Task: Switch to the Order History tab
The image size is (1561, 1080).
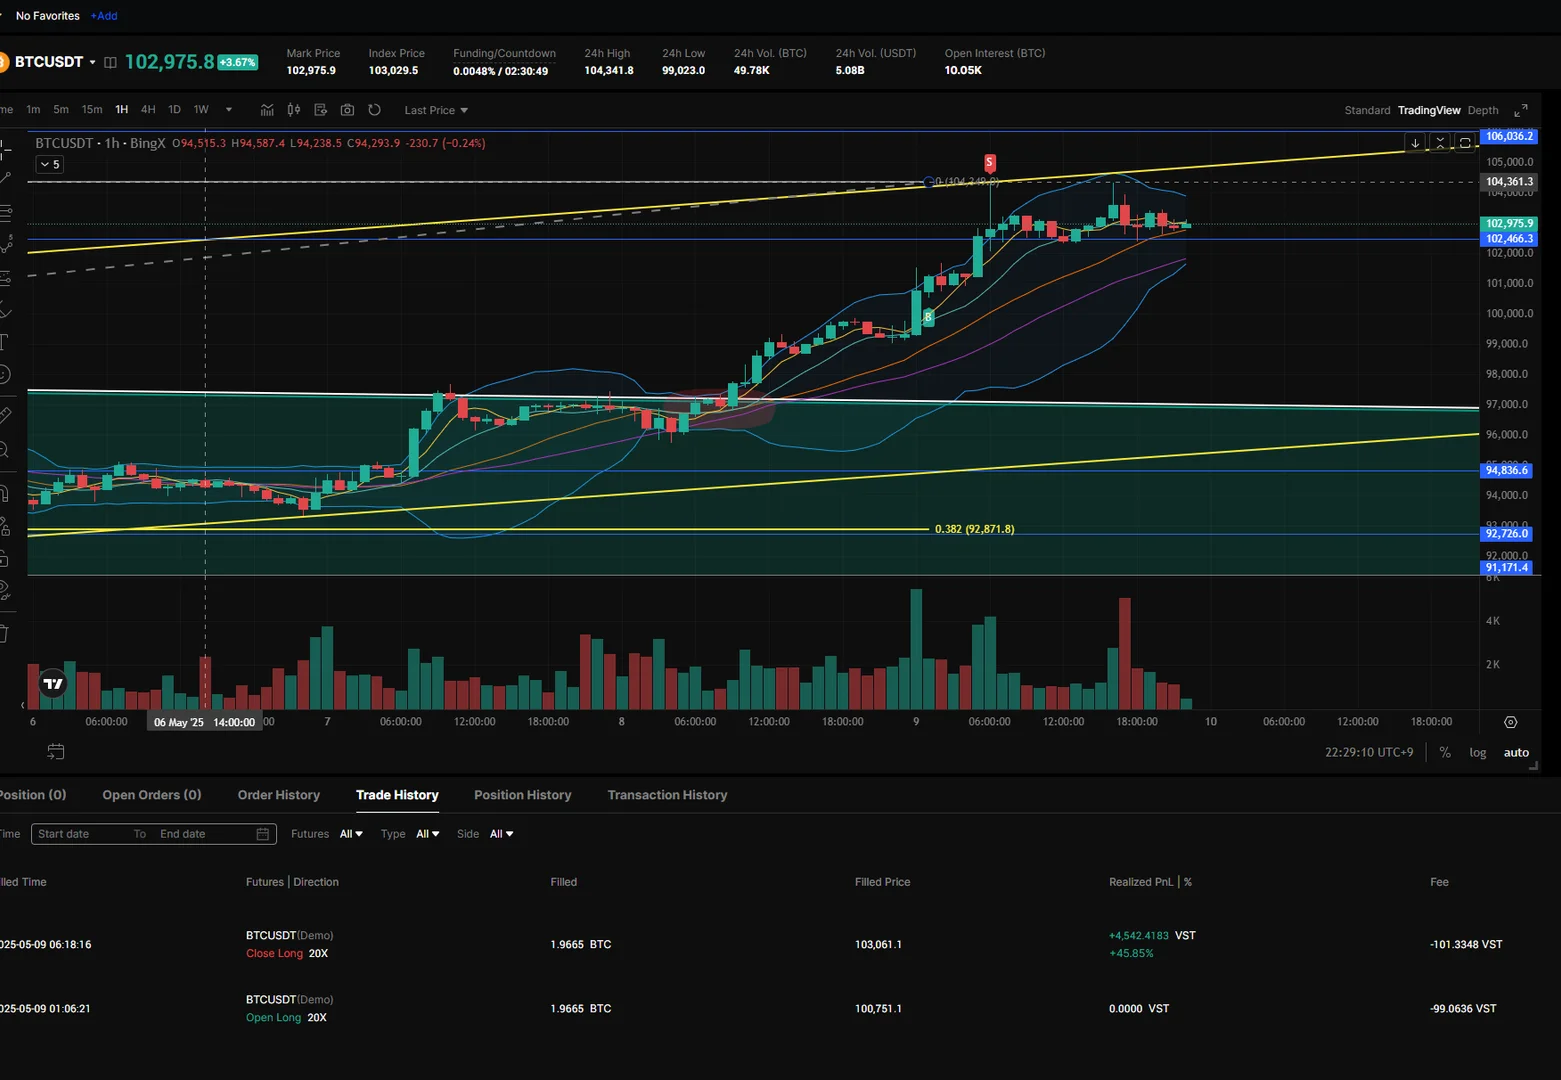Action: point(278,795)
